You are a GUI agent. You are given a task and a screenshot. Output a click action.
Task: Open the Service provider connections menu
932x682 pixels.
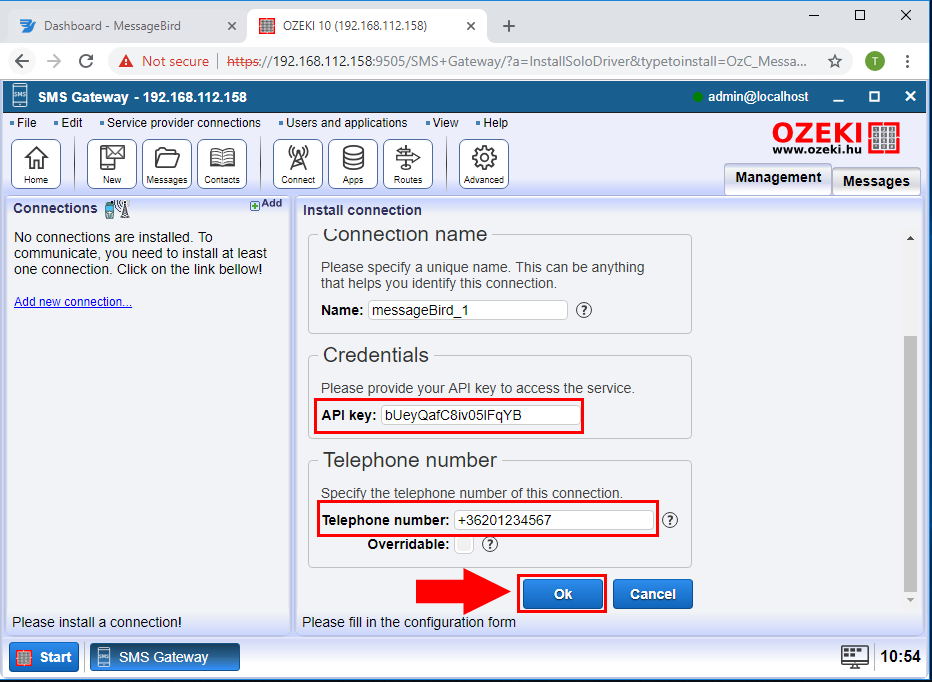pos(183,123)
